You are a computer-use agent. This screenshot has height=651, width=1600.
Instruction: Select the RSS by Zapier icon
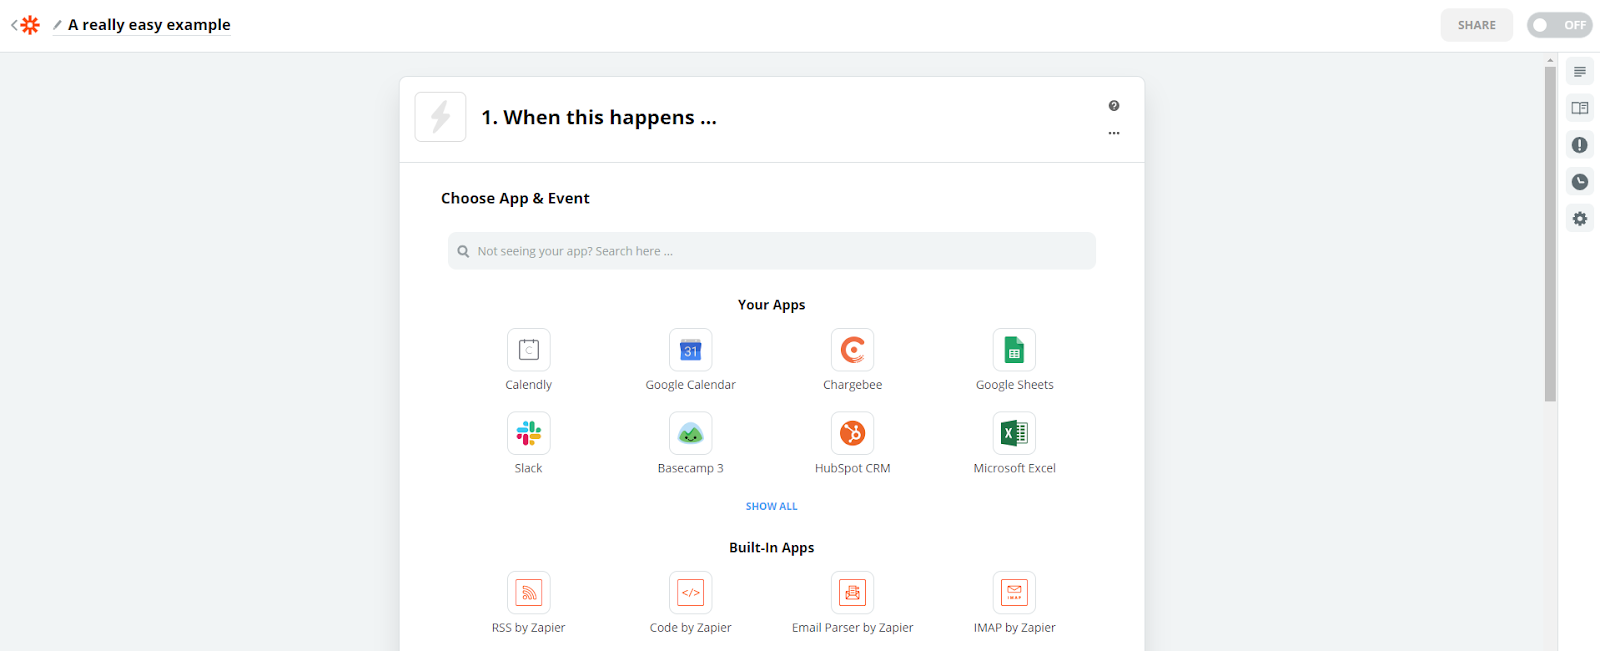[529, 593]
